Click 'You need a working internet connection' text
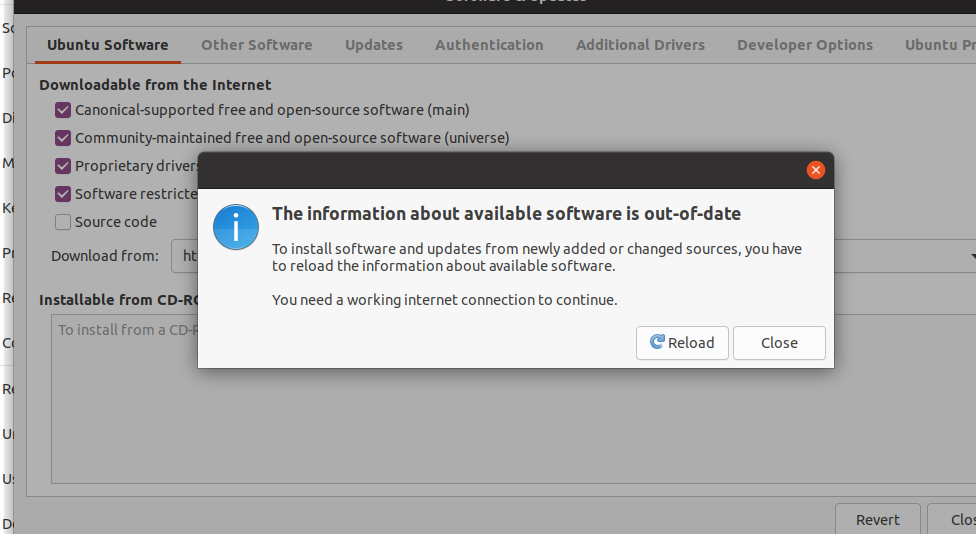Viewport: 976px width, 534px height. 444,300
